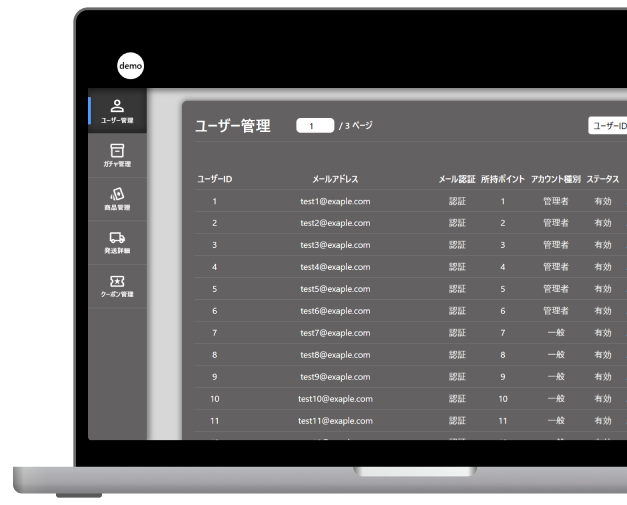The width and height of the screenshot is (627, 505).
Task: Click the メール認証 column header
Action: (457, 179)
